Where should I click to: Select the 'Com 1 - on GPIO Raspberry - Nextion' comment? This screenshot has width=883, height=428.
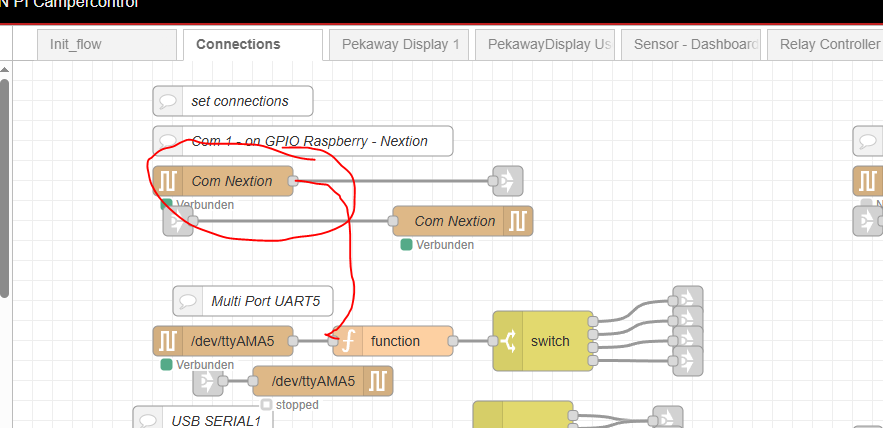click(303, 141)
